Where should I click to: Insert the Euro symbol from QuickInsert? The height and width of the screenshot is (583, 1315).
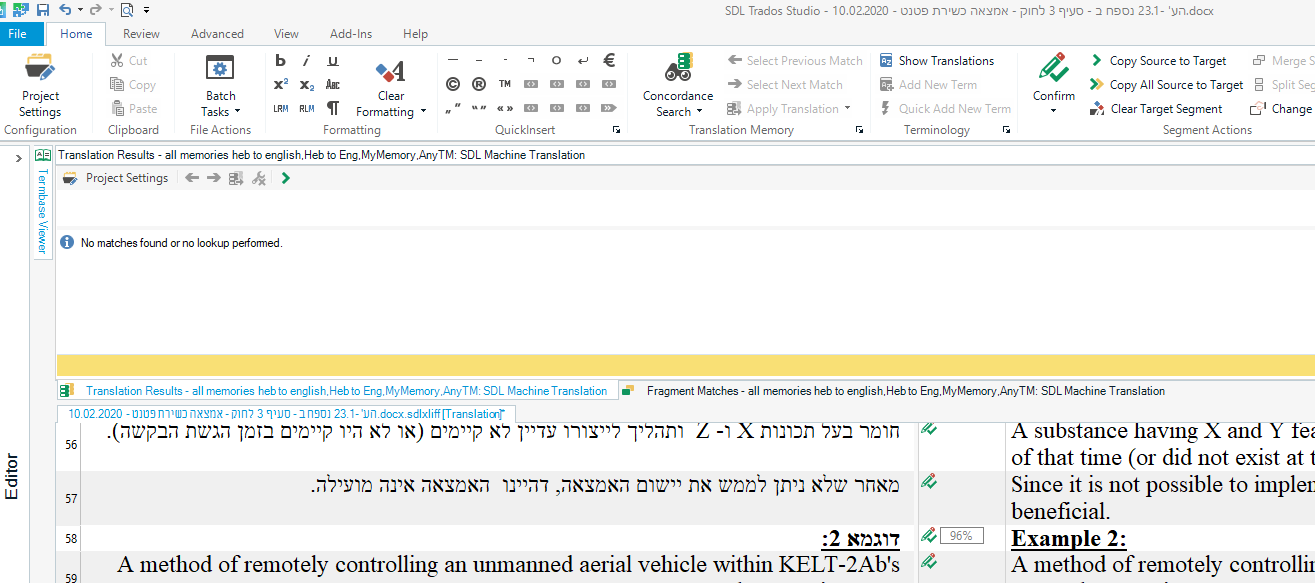coord(608,60)
